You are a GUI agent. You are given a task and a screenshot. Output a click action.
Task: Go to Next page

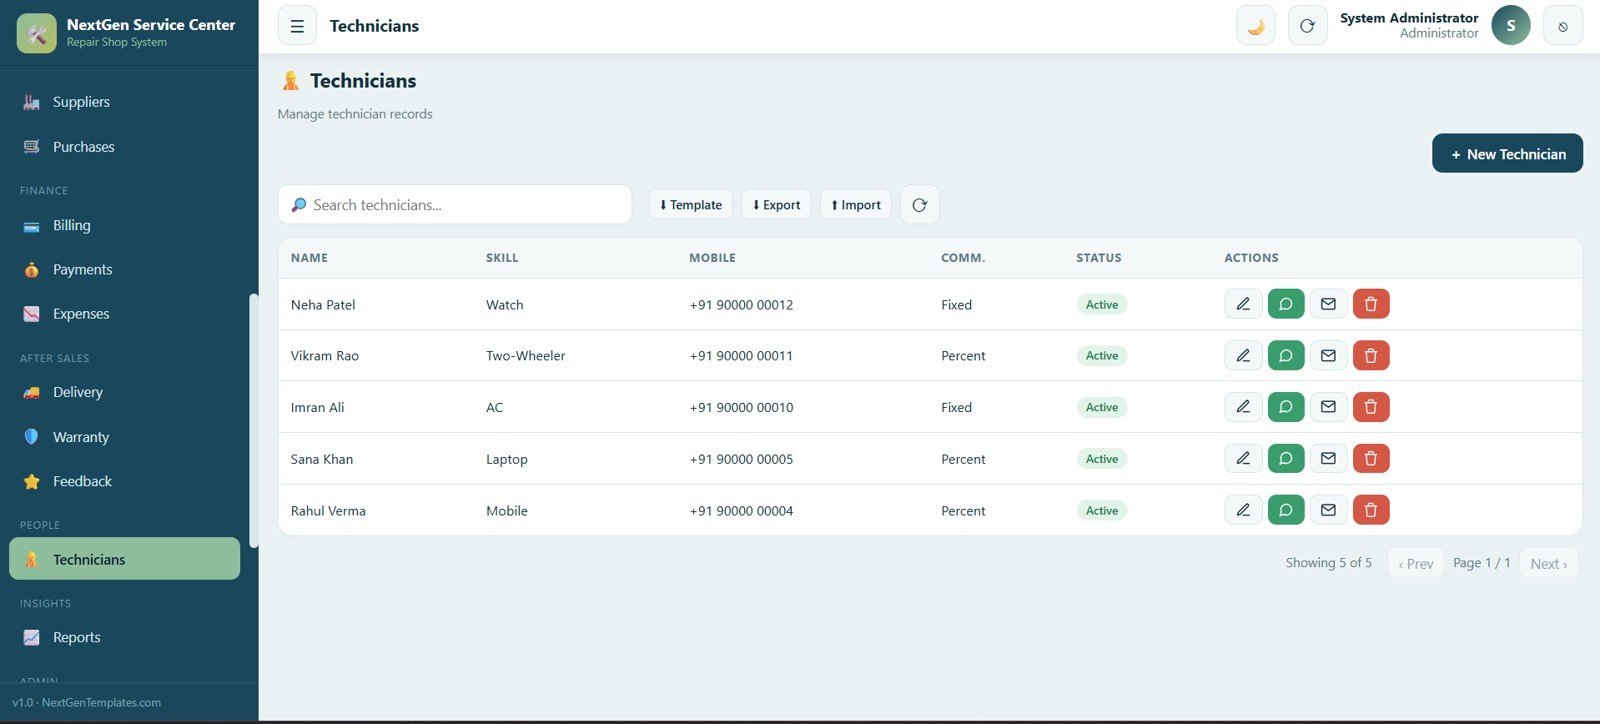(x=1549, y=563)
